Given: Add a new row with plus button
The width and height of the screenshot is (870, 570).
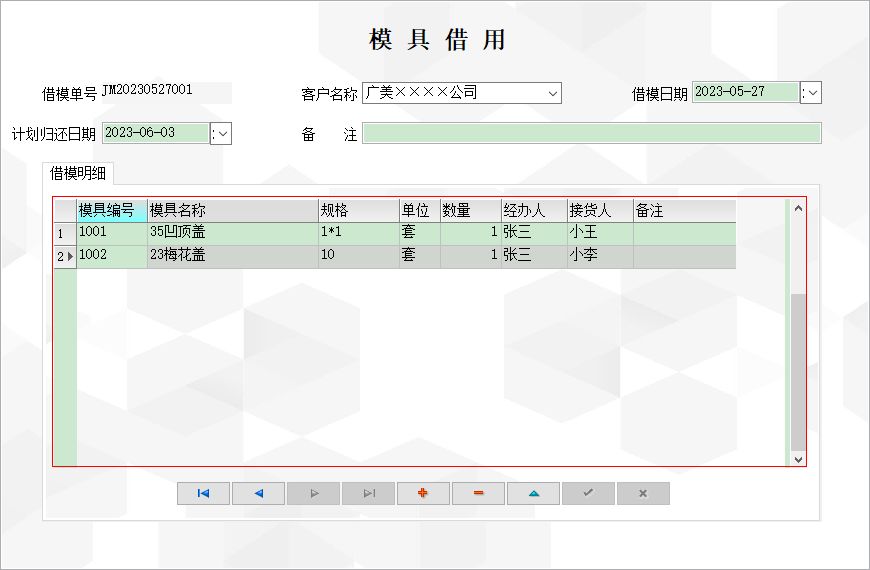Looking at the screenshot, I should pyautogui.click(x=423, y=493).
